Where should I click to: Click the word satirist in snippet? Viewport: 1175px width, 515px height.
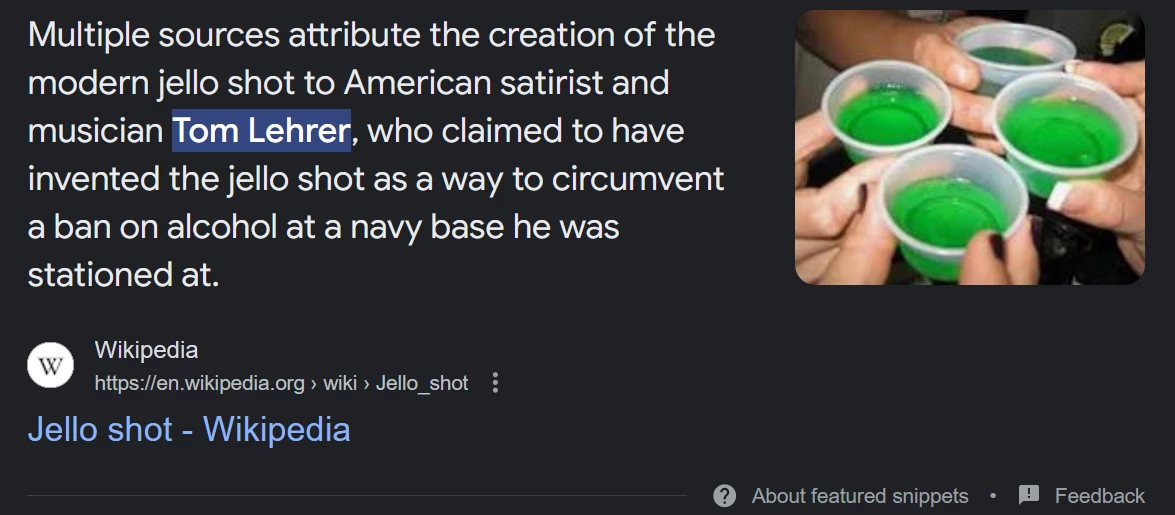point(552,82)
